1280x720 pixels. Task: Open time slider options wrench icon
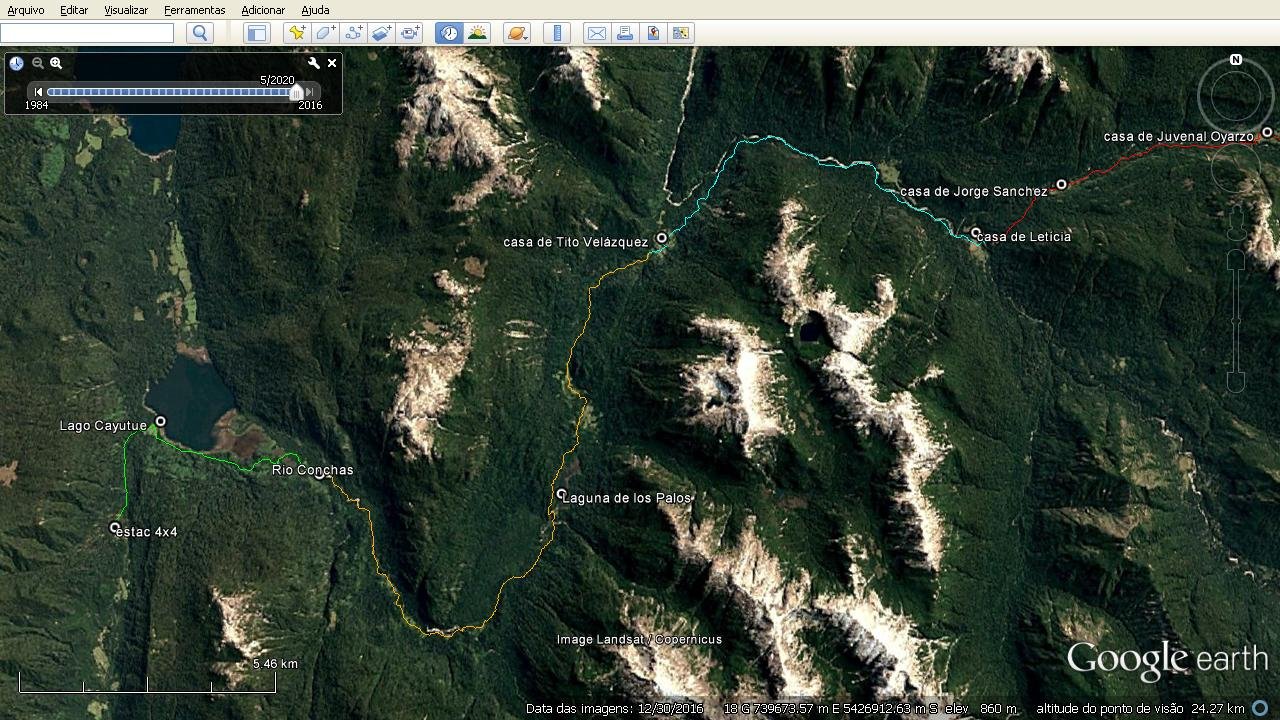[313, 63]
